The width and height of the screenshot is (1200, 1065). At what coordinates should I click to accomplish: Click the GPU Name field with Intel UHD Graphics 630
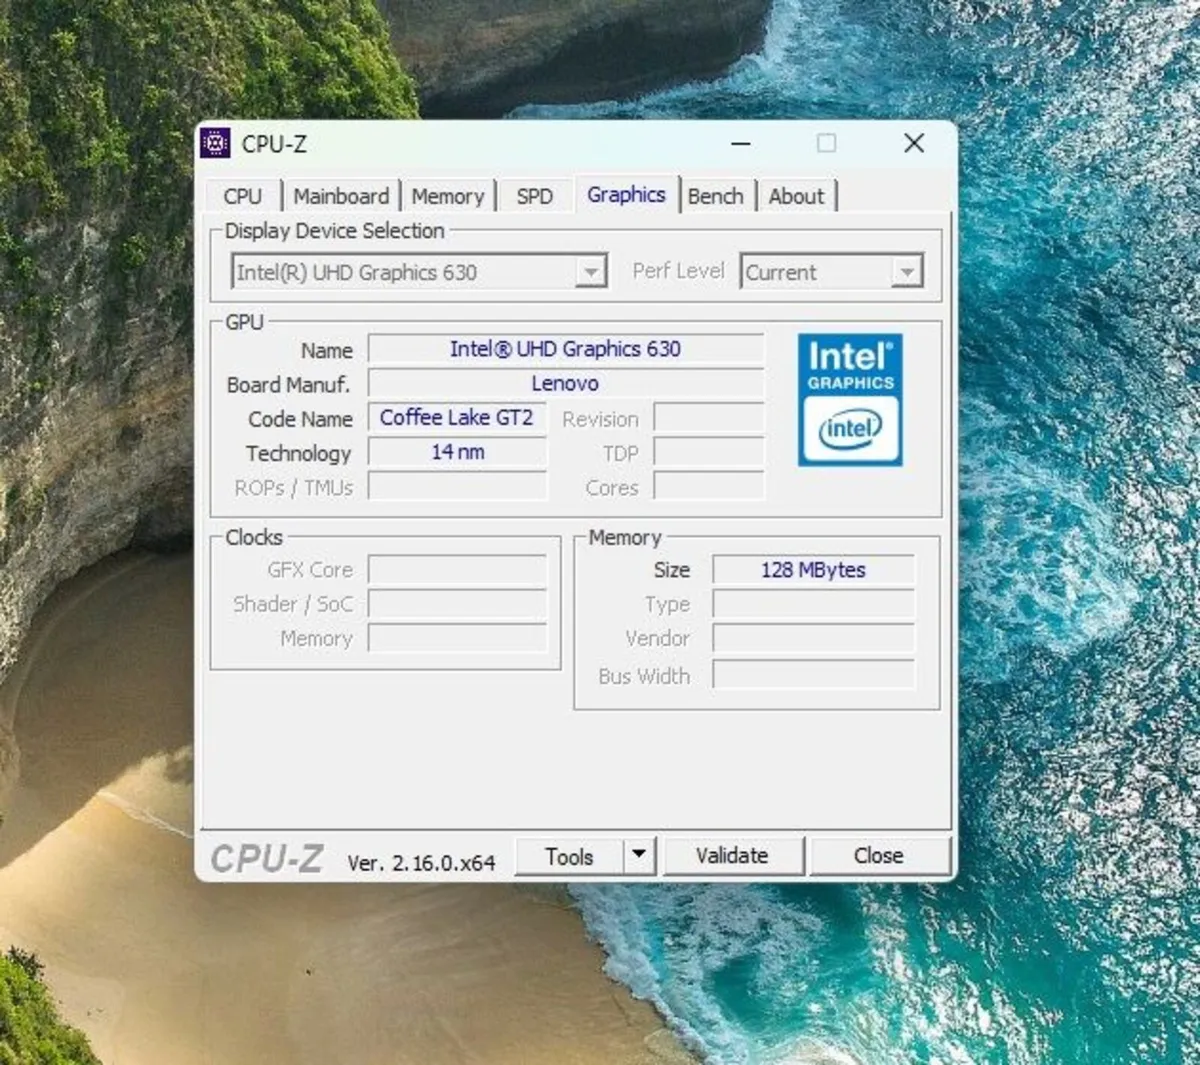pyautogui.click(x=566, y=349)
